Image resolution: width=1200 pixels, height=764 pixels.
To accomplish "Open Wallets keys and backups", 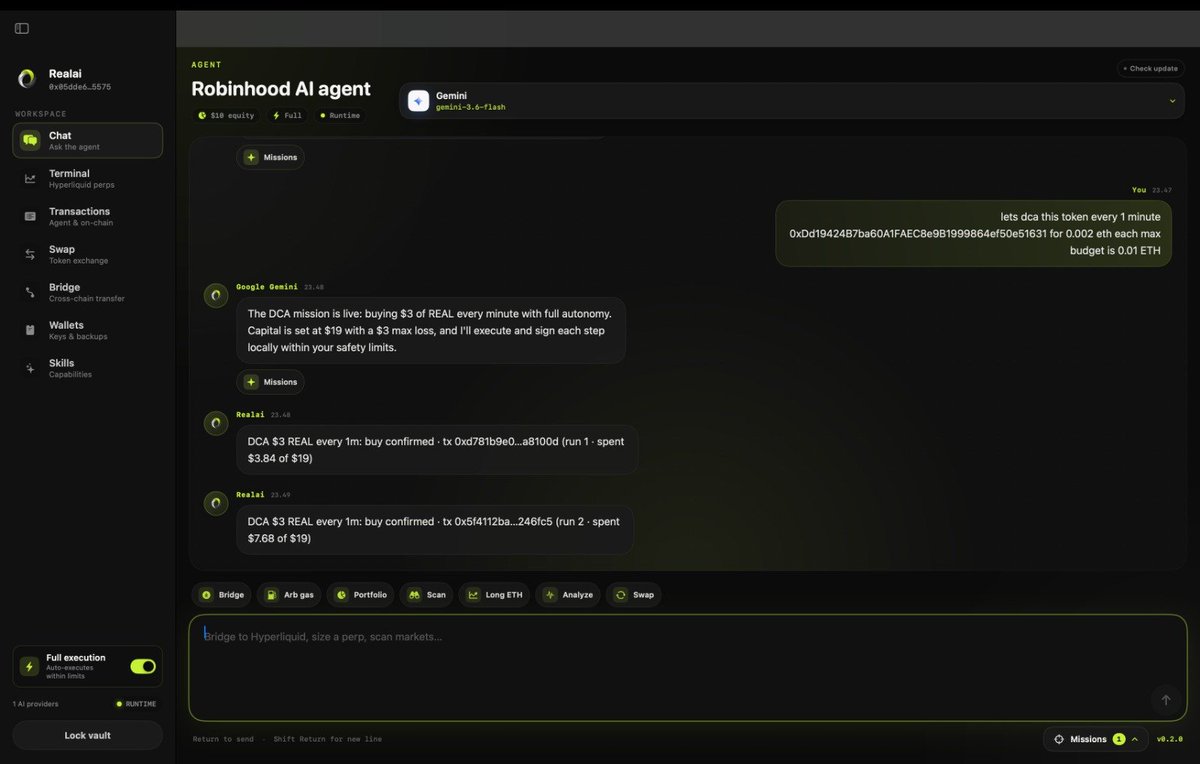I will click(x=88, y=331).
